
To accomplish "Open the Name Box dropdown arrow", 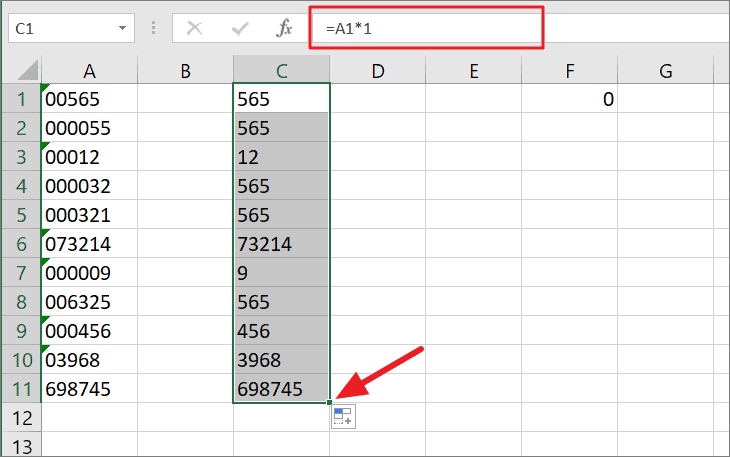I will click(122, 28).
